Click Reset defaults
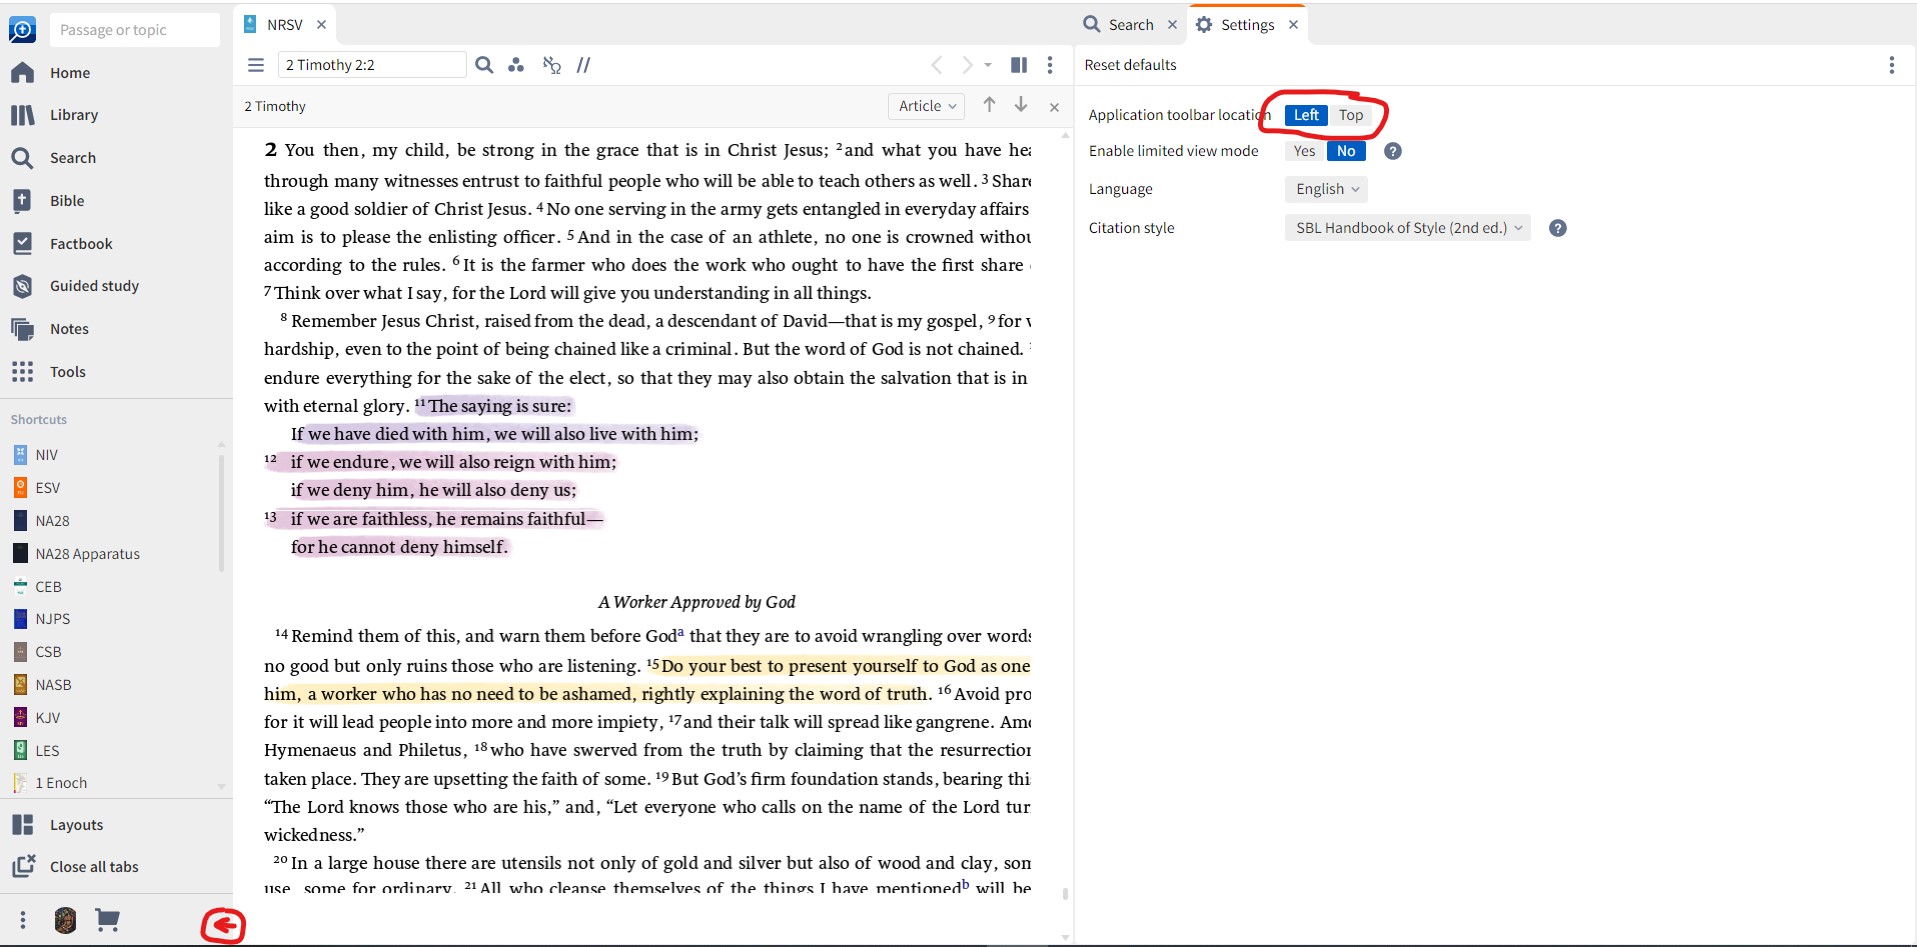This screenshot has height=947, width=1917. coord(1129,64)
